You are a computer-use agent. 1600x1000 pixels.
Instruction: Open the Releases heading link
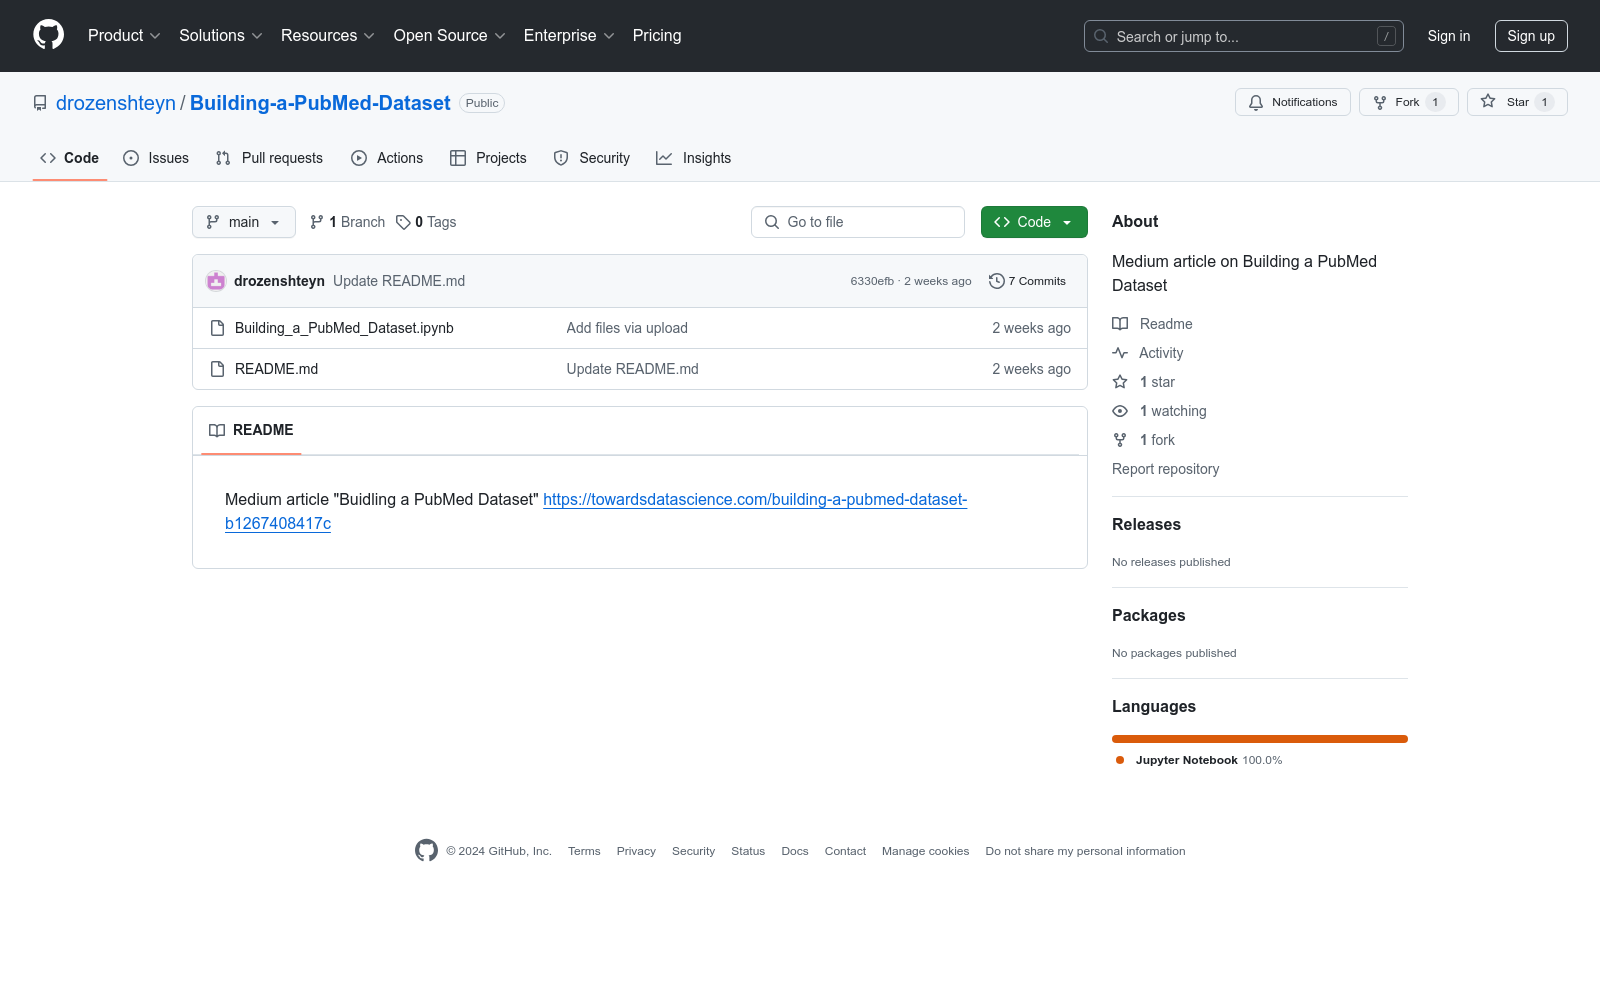click(1146, 524)
